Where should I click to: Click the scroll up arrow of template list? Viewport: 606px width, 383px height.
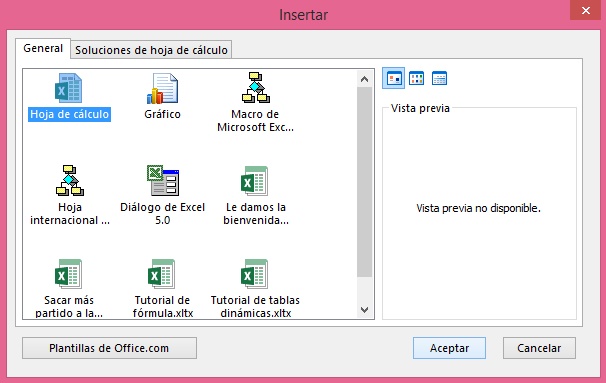click(x=364, y=79)
